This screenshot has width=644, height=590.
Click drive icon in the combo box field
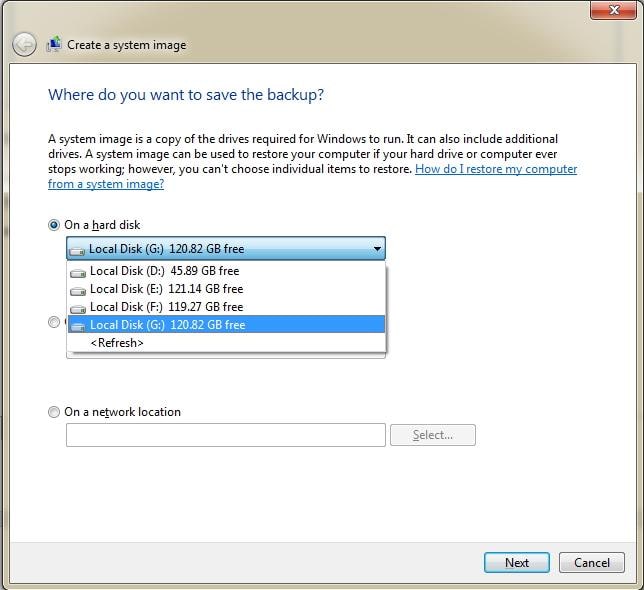(77, 250)
